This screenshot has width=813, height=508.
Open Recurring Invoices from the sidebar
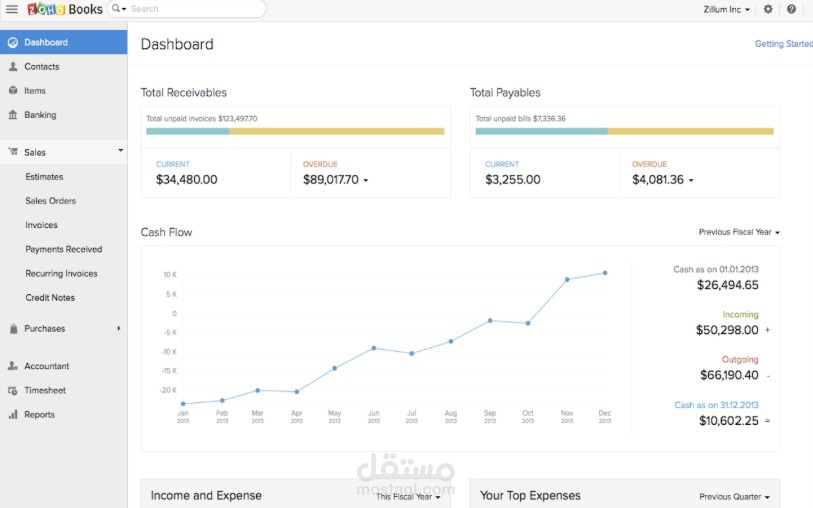click(61, 274)
